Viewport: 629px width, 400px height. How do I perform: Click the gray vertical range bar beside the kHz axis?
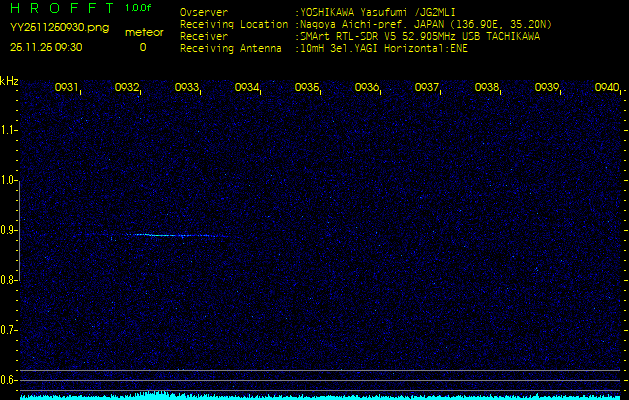[20, 230]
